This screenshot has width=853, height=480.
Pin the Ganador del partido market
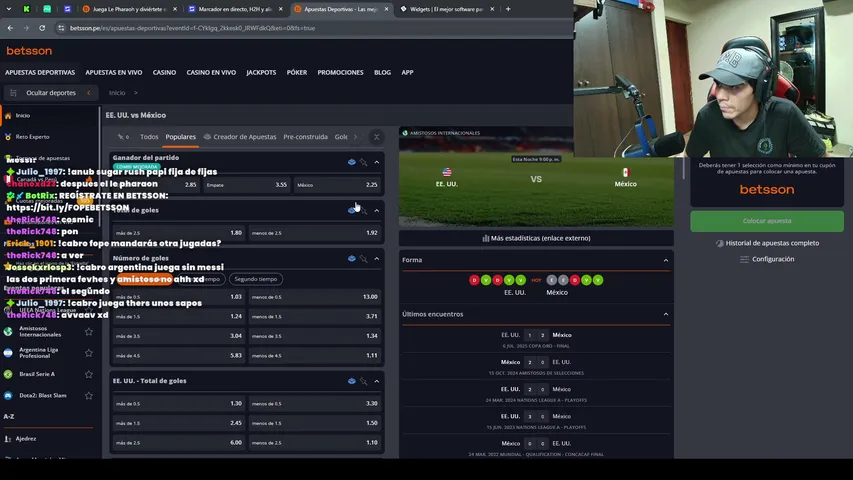[363, 162]
